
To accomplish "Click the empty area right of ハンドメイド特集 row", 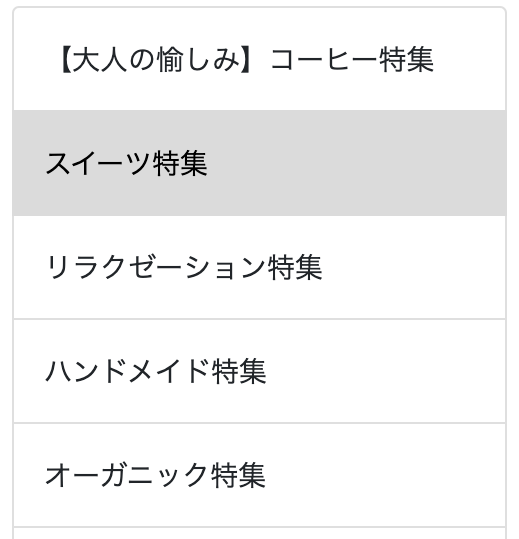I will pos(385,371).
